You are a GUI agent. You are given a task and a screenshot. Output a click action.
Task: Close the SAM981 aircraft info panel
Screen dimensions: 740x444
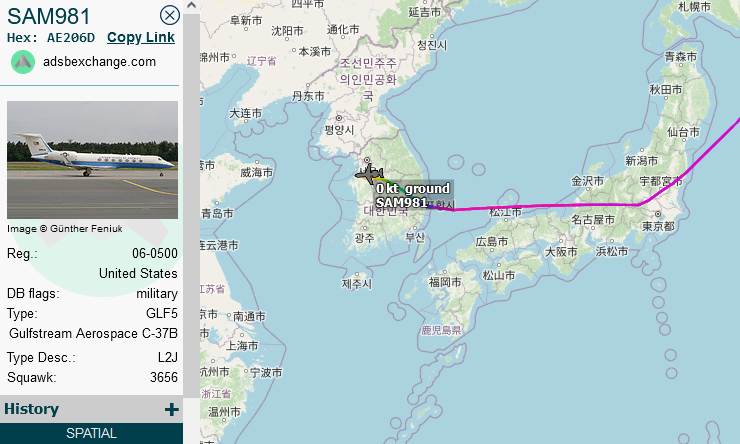point(169,15)
